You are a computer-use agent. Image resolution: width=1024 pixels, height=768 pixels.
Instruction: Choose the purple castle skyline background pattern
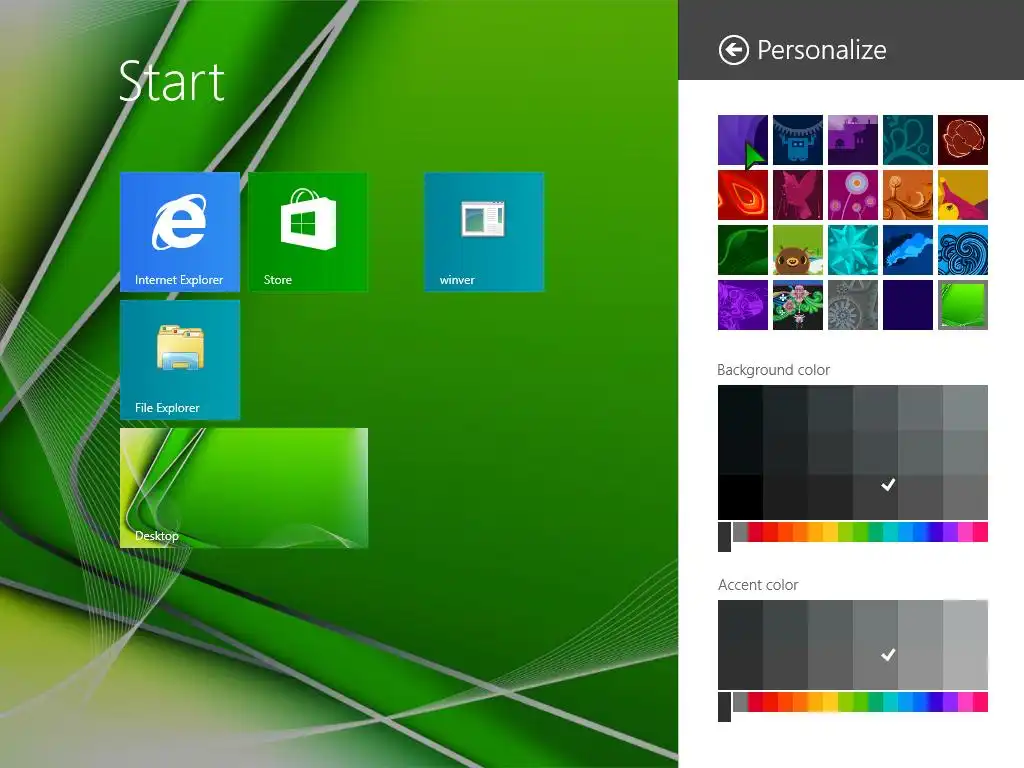coord(852,140)
